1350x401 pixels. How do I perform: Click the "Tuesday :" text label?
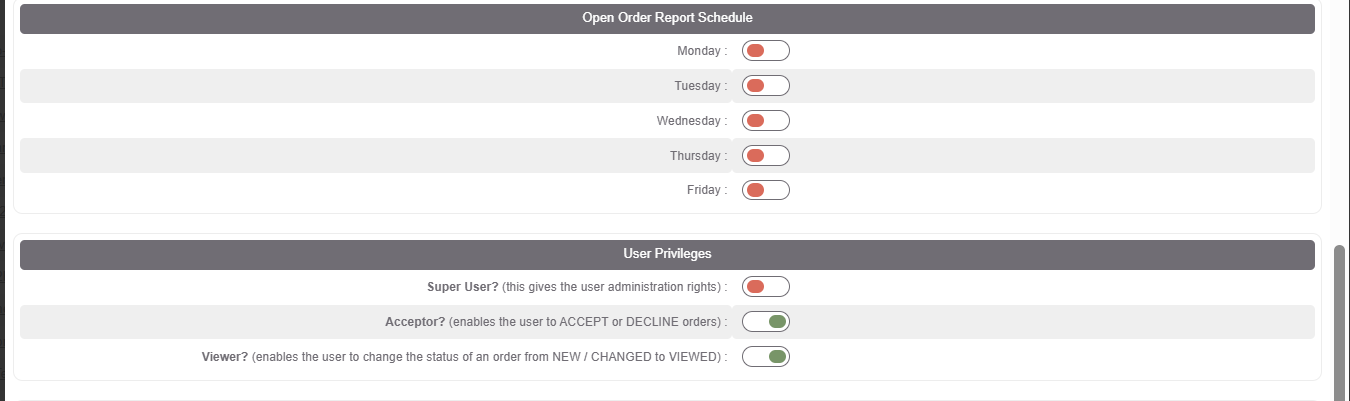(x=700, y=86)
